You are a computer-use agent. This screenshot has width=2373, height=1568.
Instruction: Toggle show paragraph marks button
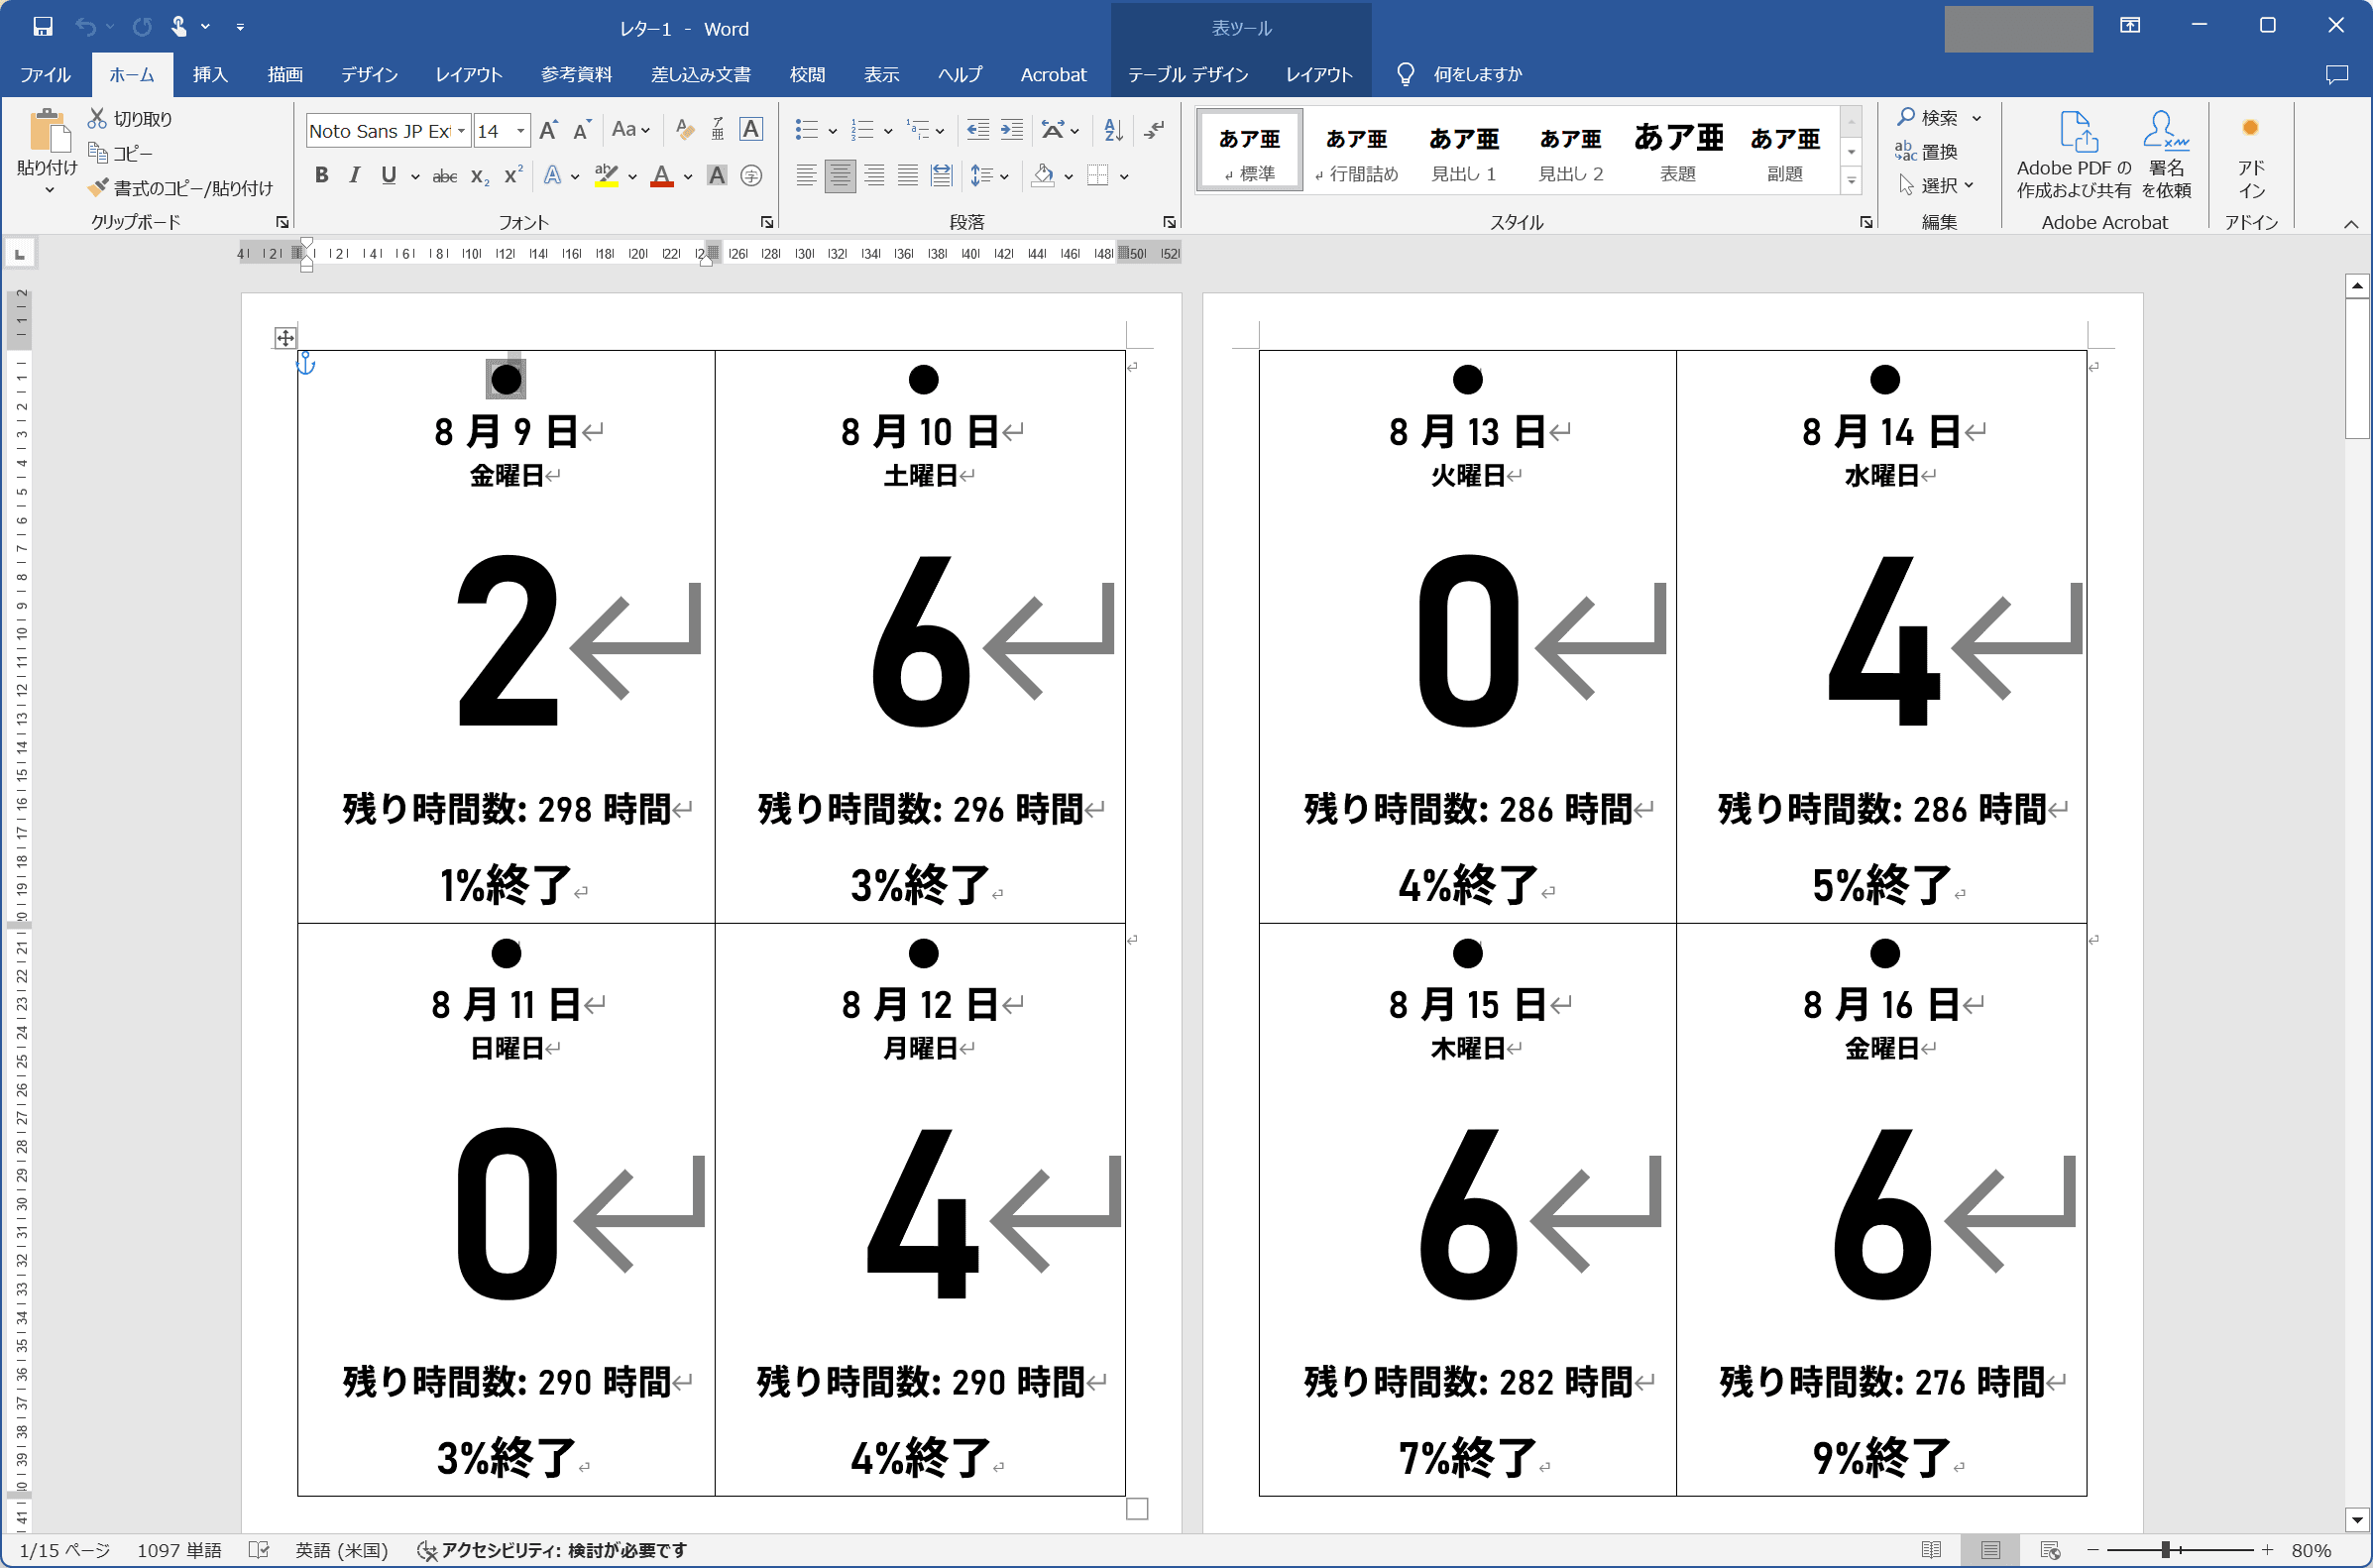[1154, 130]
